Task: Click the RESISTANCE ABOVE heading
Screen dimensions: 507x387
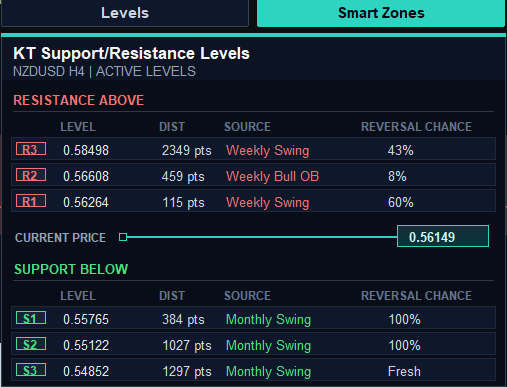Action: [x=79, y=100]
